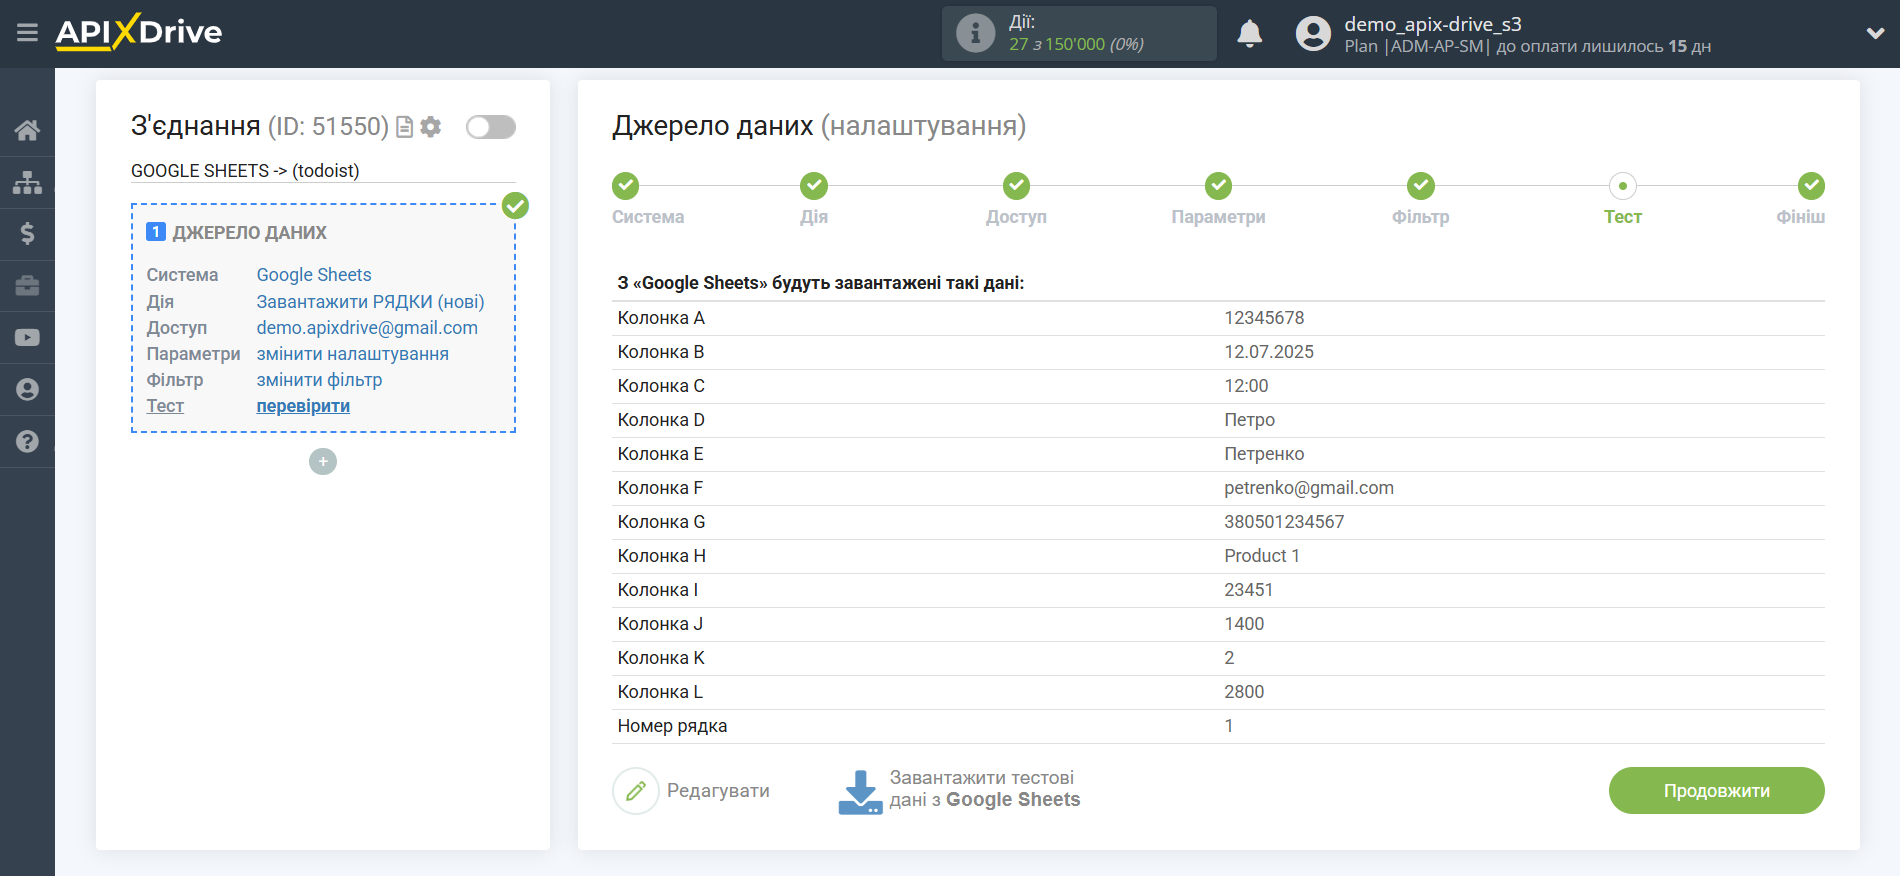Select value 23451 in Колонка I
Image resolution: width=1900 pixels, height=876 pixels.
pyautogui.click(x=1249, y=590)
